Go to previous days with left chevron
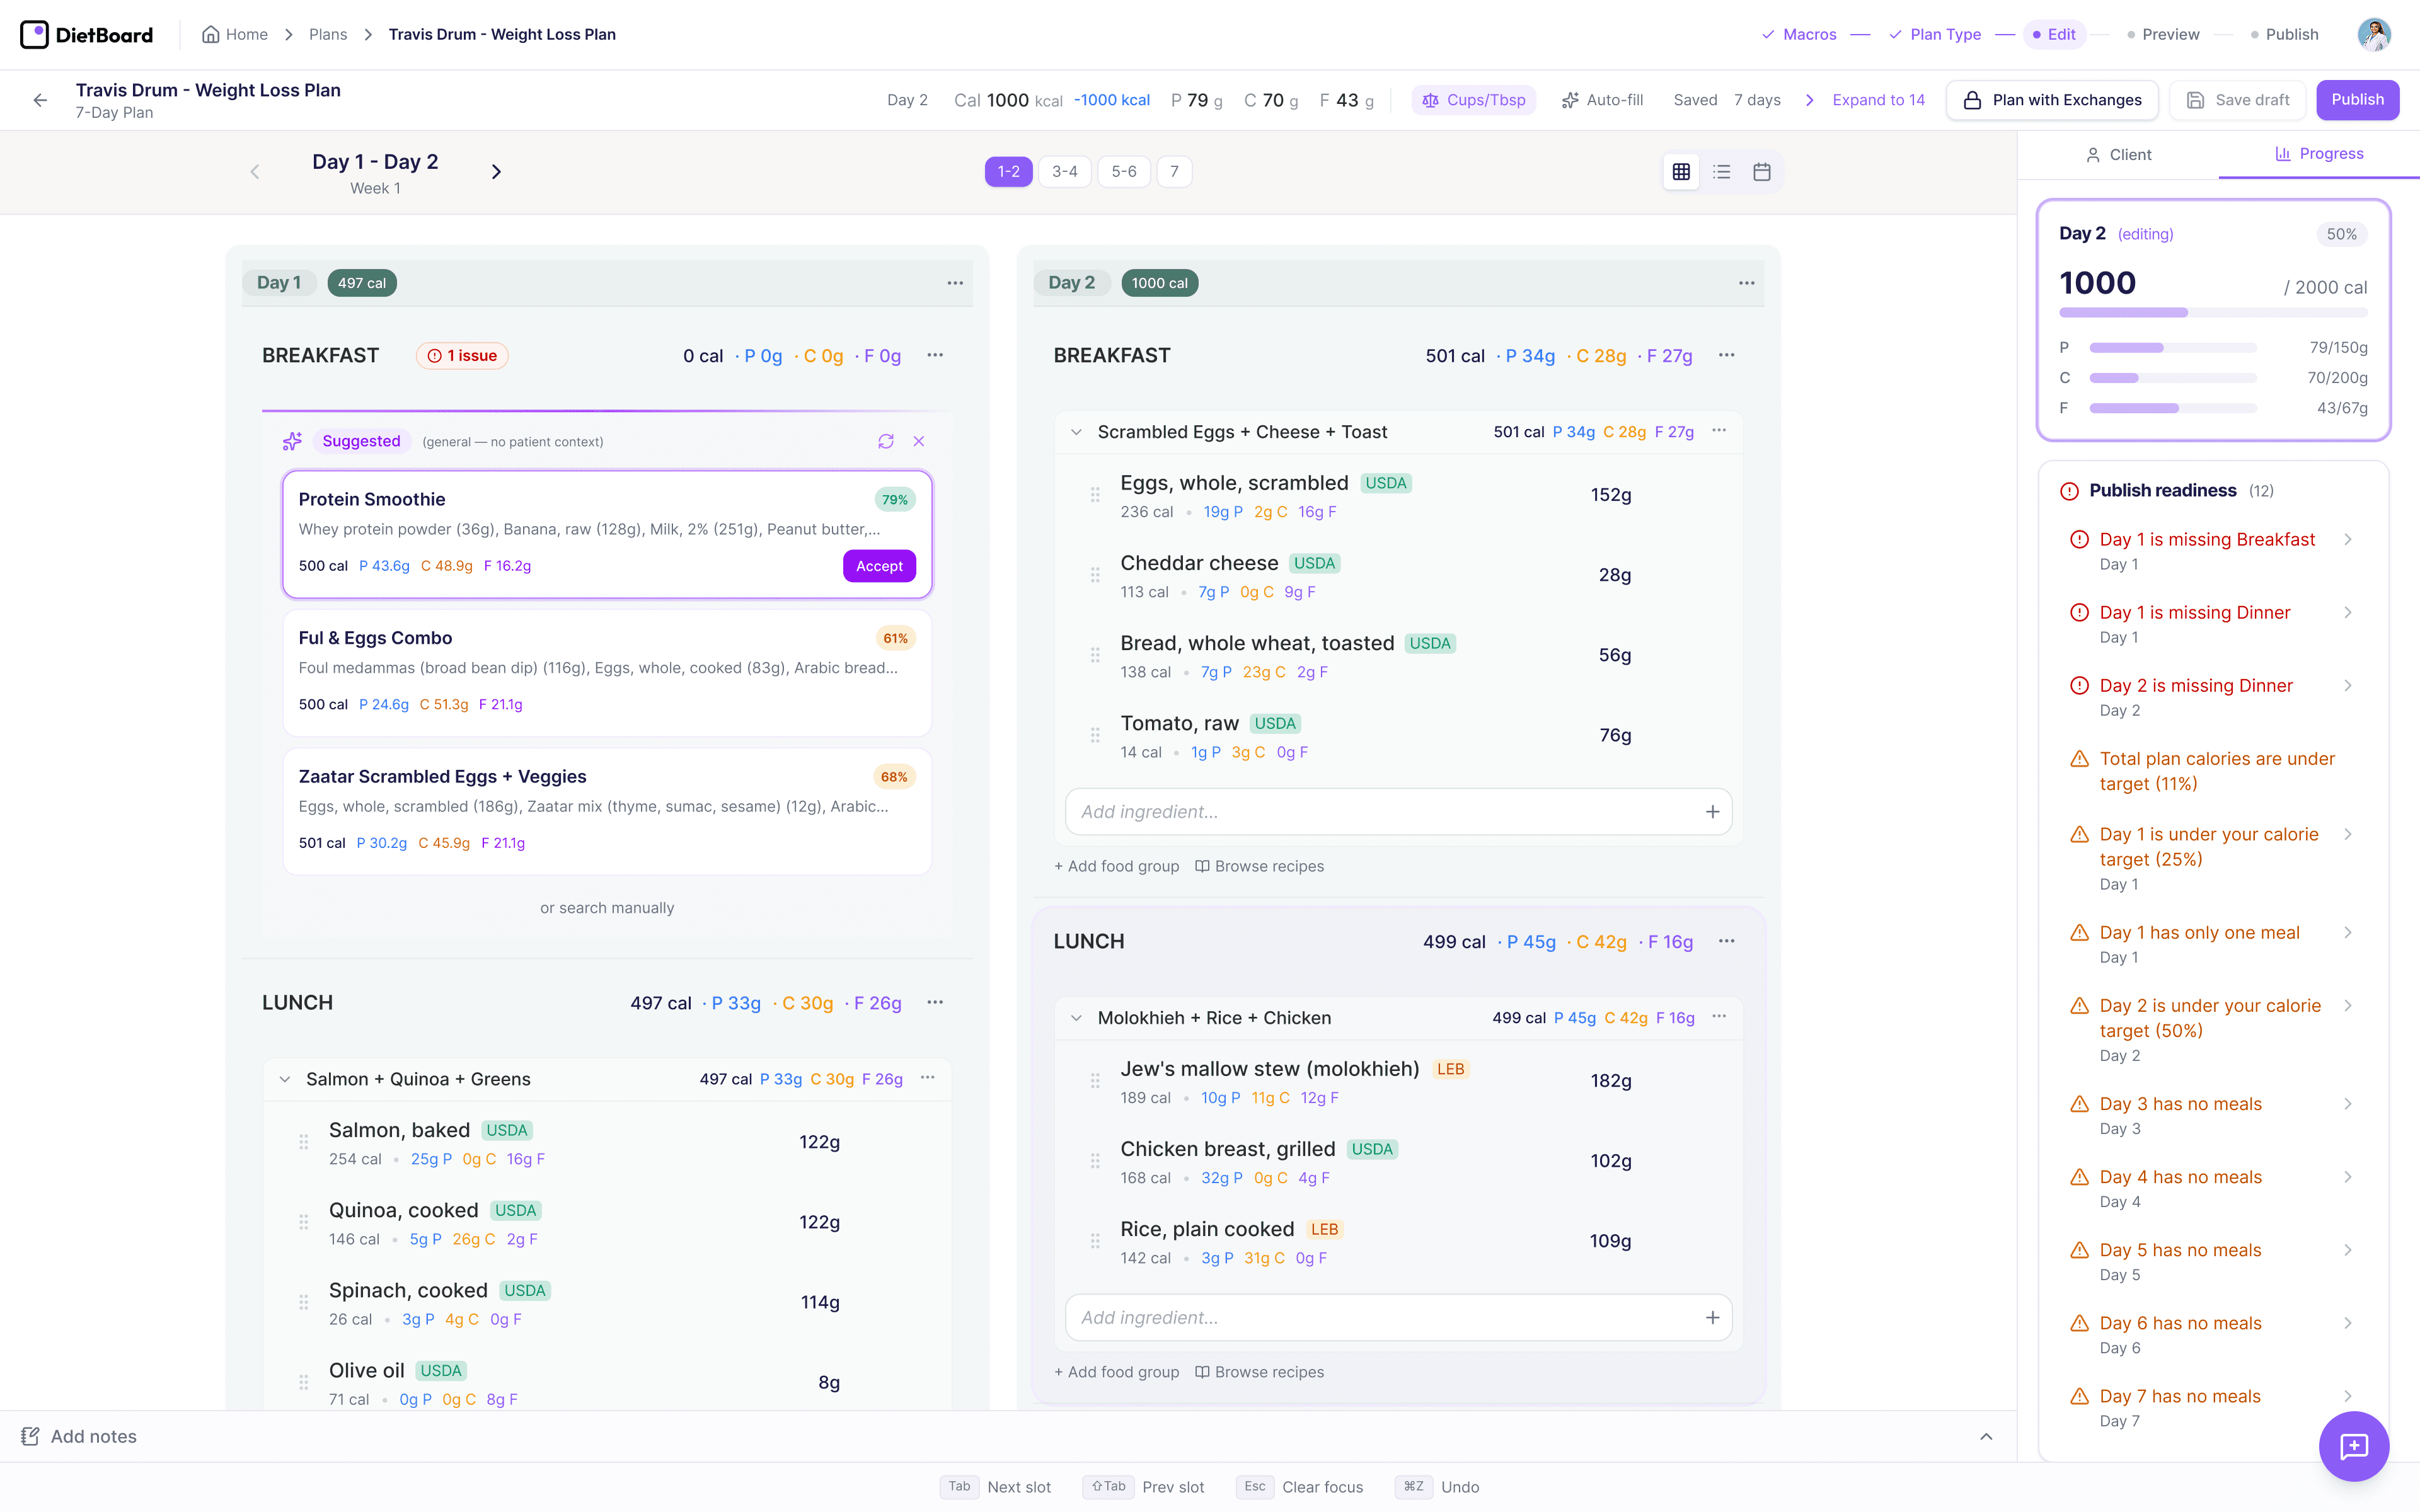The width and height of the screenshot is (2420, 1512). (x=255, y=172)
